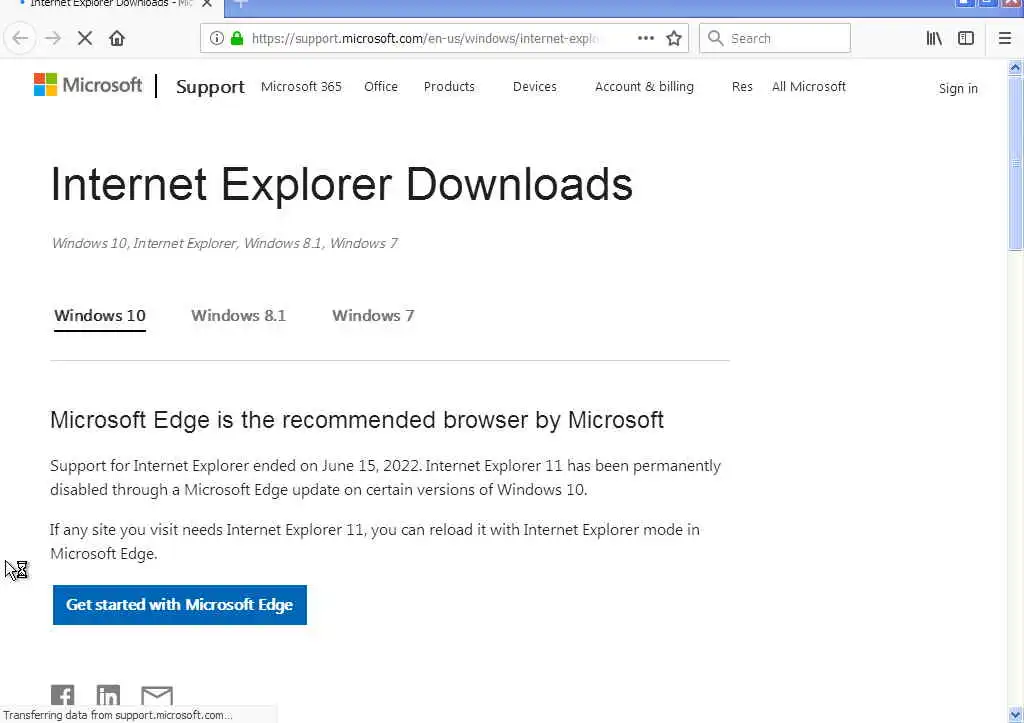
Task: Go back with the browser back arrow
Action: tap(20, 39)
